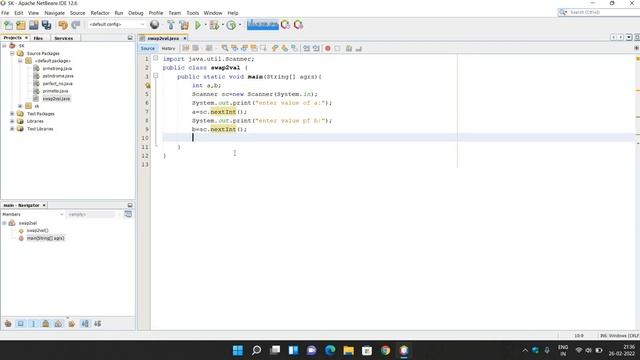Select palindrome.java in project tree
This screenshot has height=360, width=640.
58,76
